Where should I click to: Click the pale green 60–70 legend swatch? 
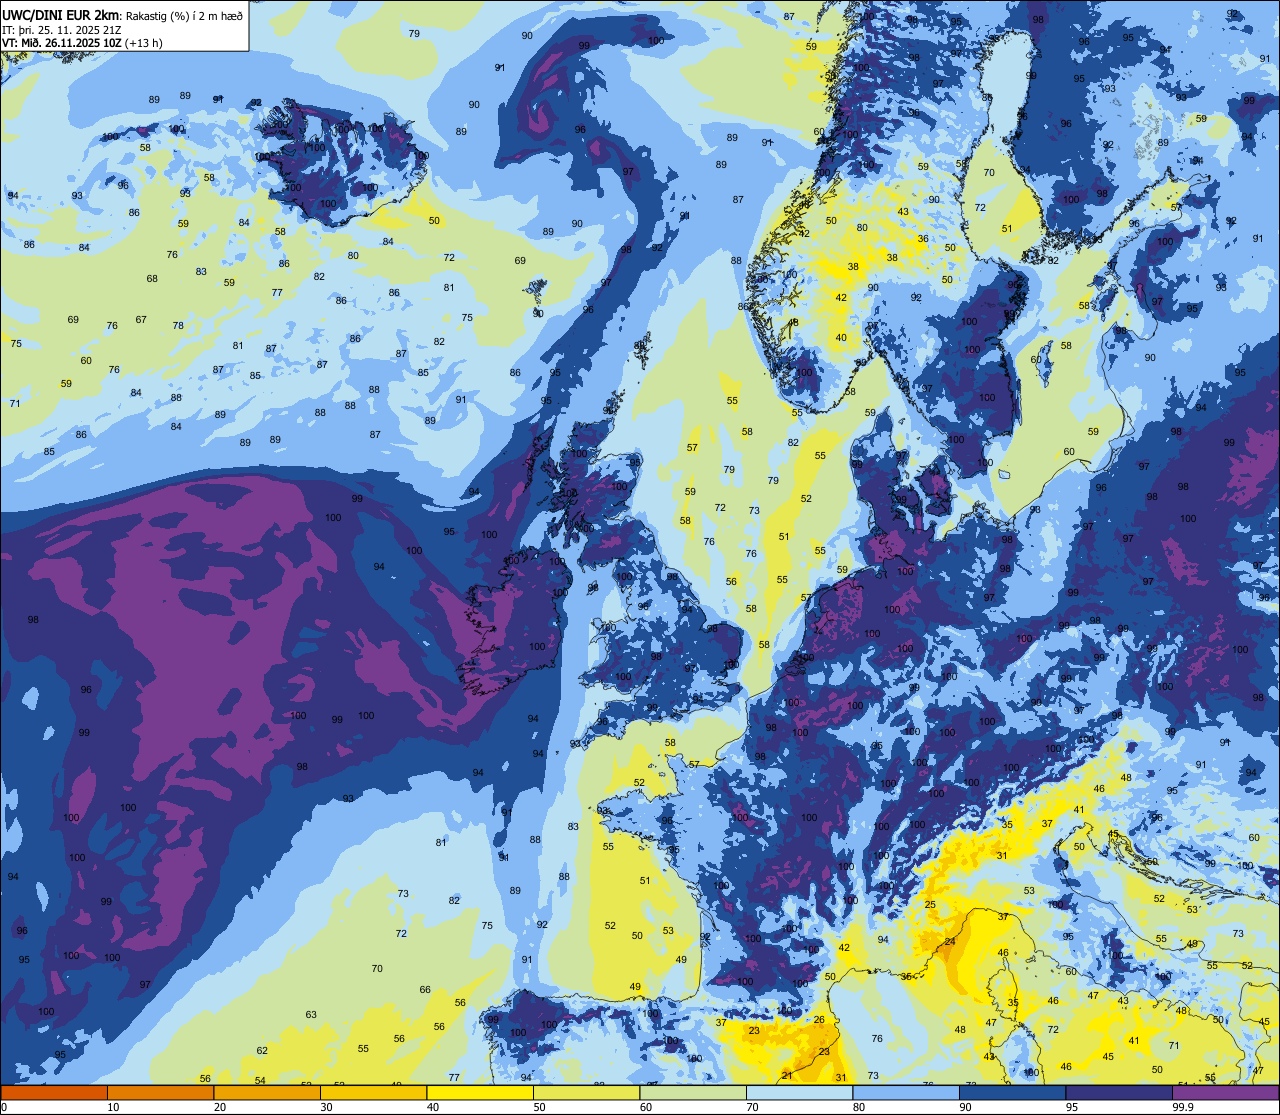[x=693, y=1092]
